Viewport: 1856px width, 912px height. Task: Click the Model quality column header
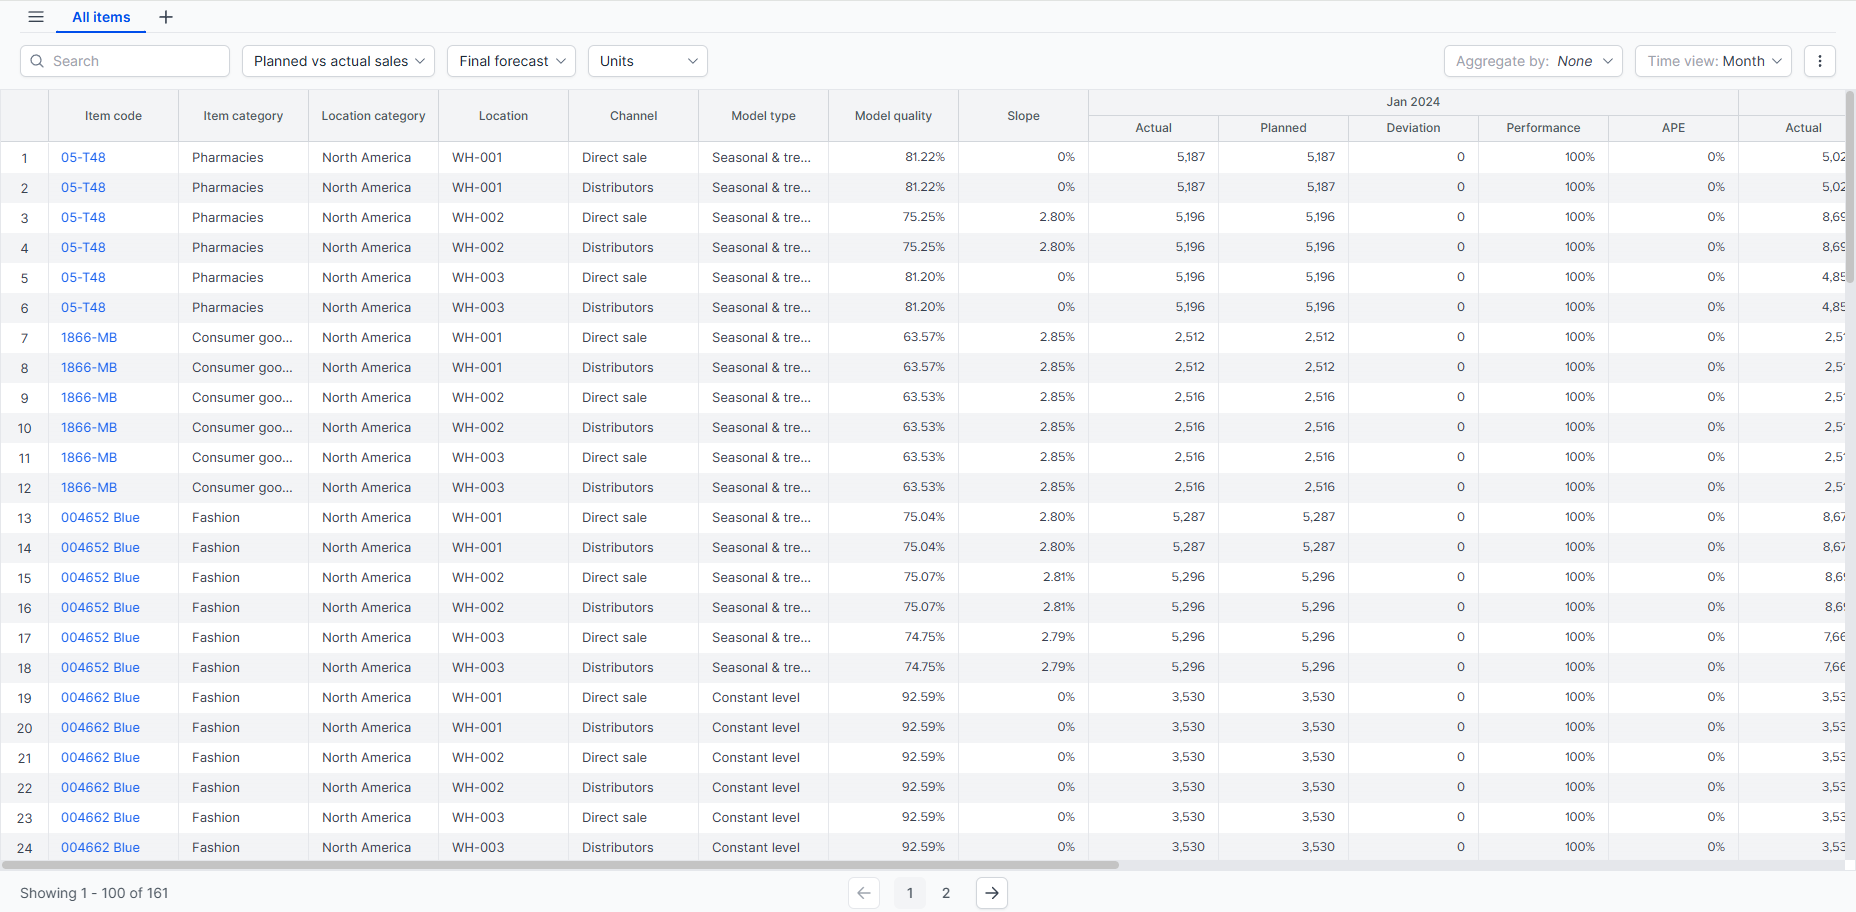pos(893,116)
